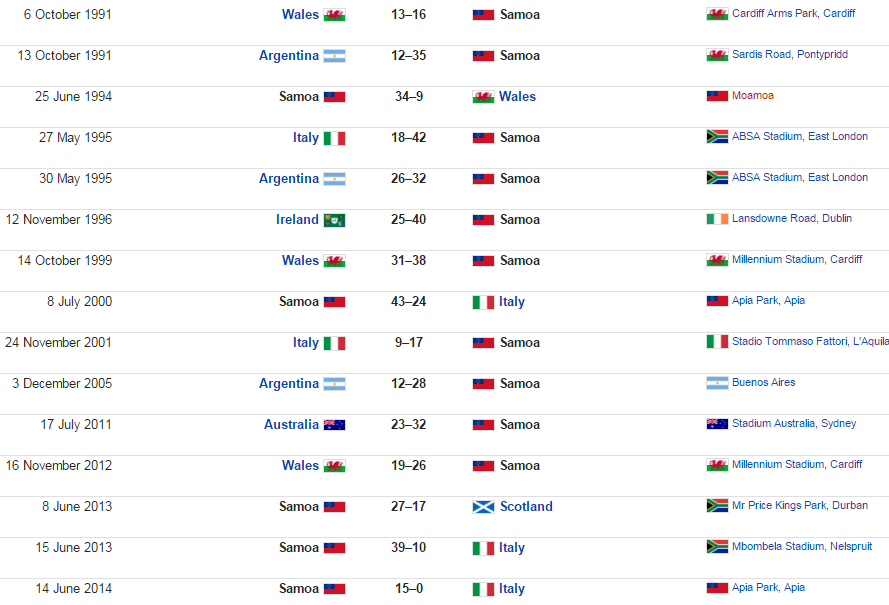Follow the Sardis Road venue link
889x605 pixels.
[761, 55]
